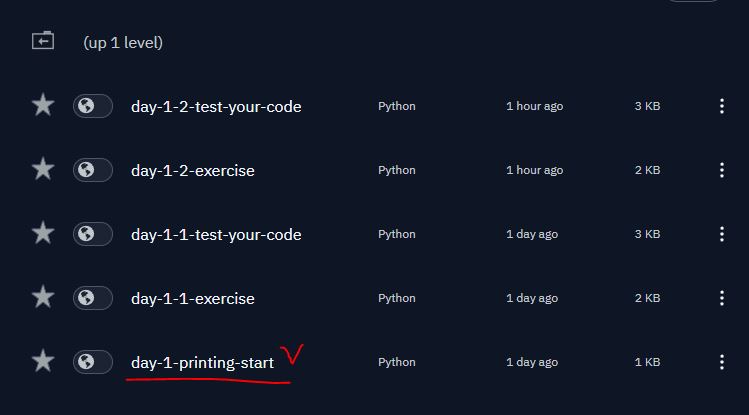This screenshot has height=415, width=749.
Task: Favorite the day-1-1-test-your-code repl
Action: tap(43, 233)
